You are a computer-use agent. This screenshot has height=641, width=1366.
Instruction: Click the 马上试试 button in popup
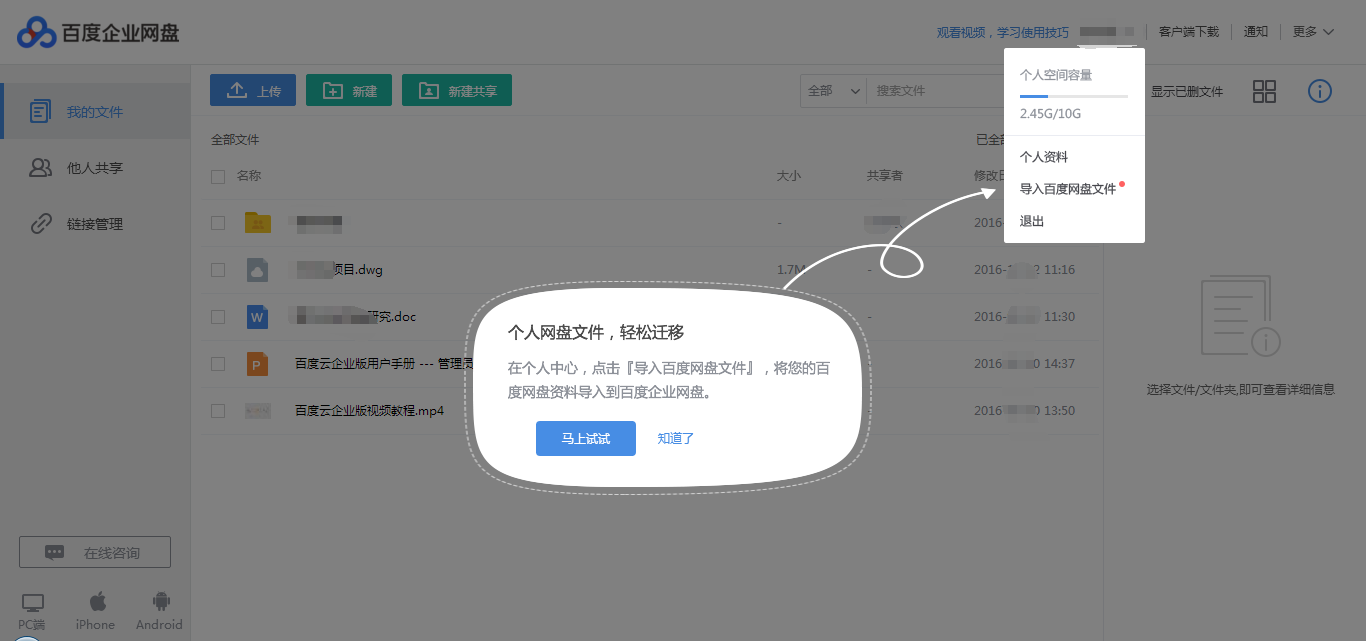pyautogui.click(x=586, y=439)
